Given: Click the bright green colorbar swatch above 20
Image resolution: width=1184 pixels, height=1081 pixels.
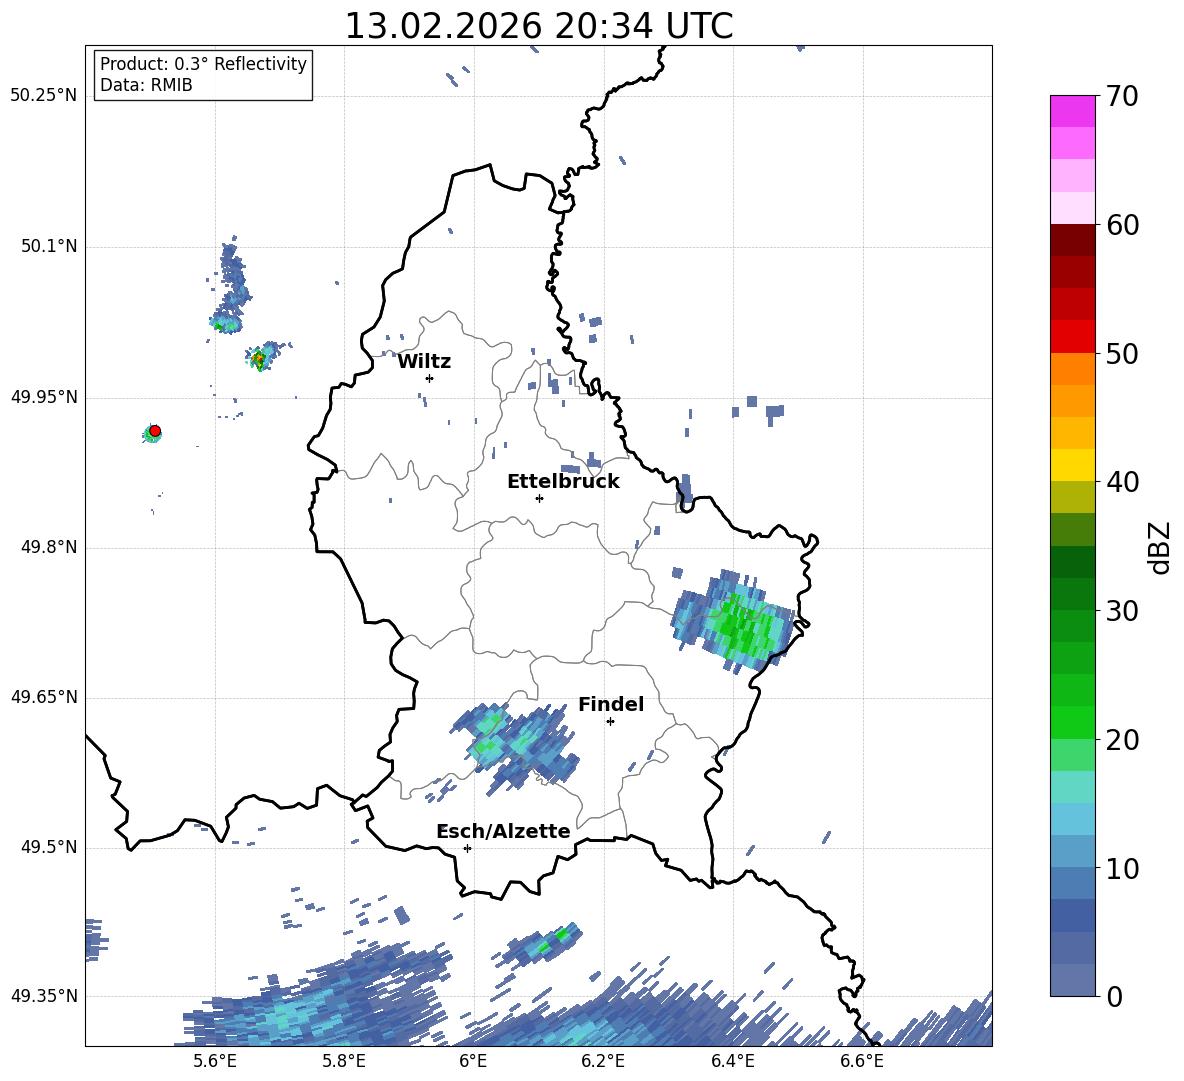Looking at the screenshot, I should click(1072, 722).
